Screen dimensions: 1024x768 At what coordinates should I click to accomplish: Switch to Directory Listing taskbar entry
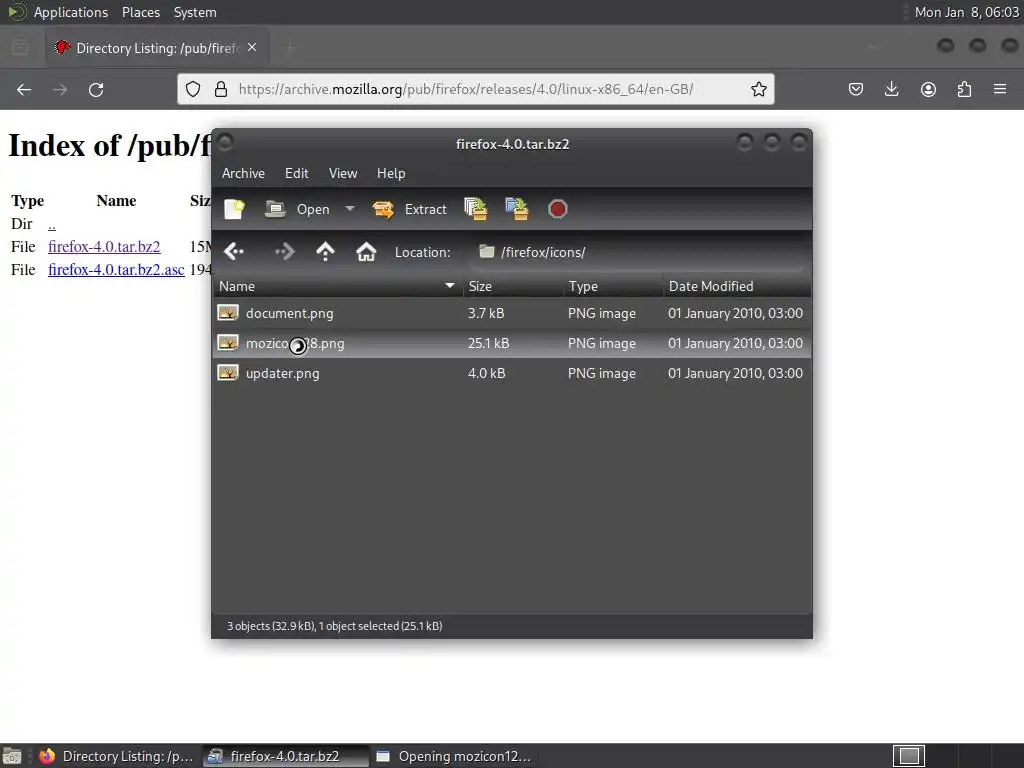[x=116, y=756]
